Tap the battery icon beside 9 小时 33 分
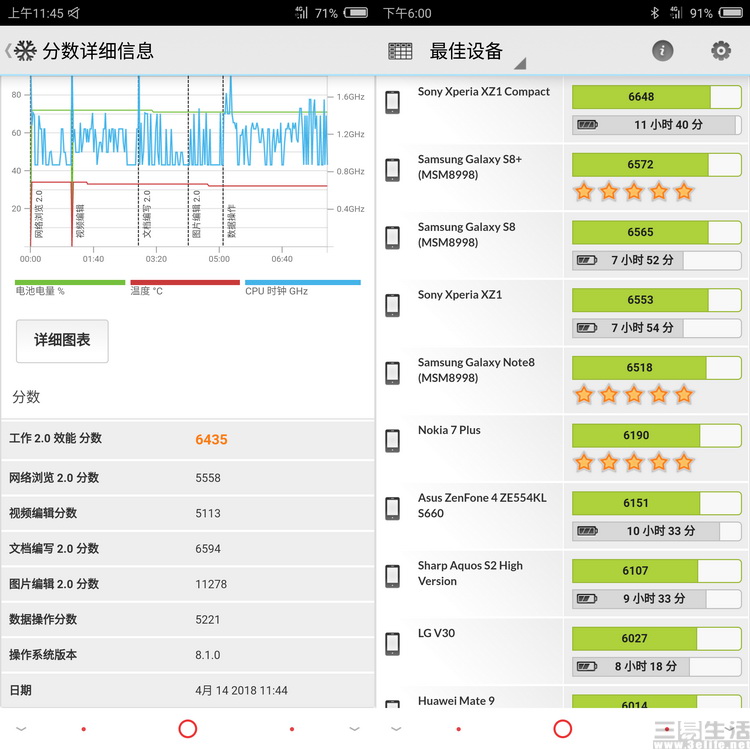 click(587, 599)
